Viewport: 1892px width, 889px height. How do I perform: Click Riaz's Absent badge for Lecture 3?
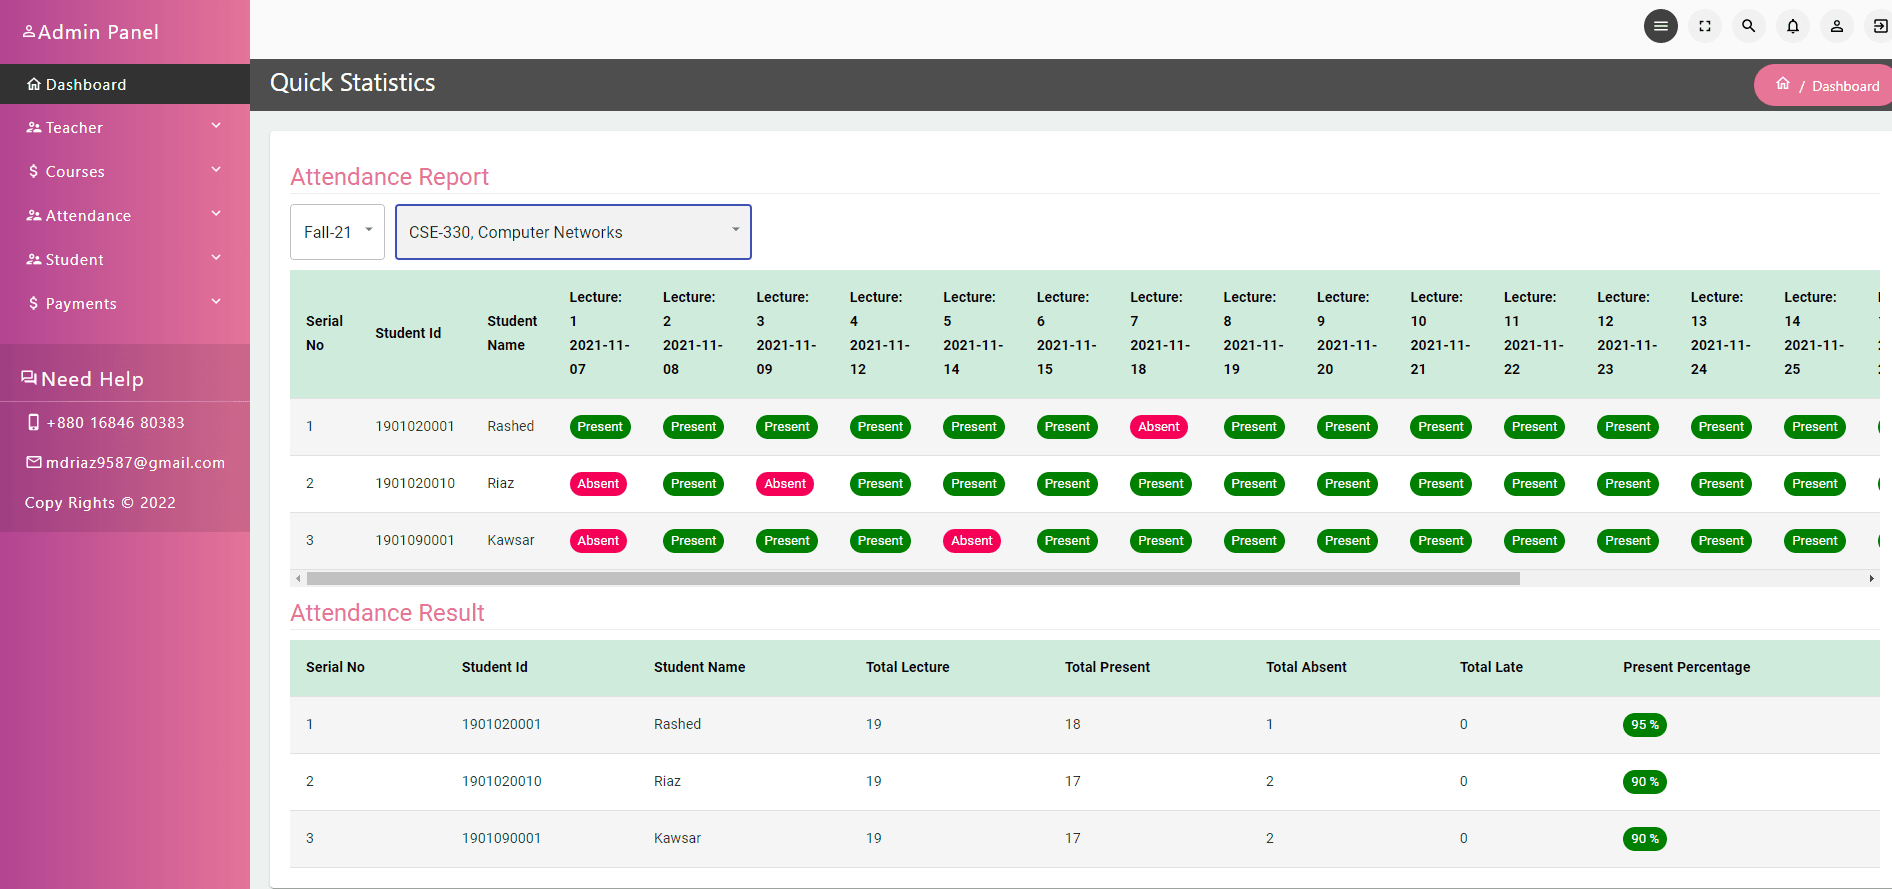click(785, 484)
